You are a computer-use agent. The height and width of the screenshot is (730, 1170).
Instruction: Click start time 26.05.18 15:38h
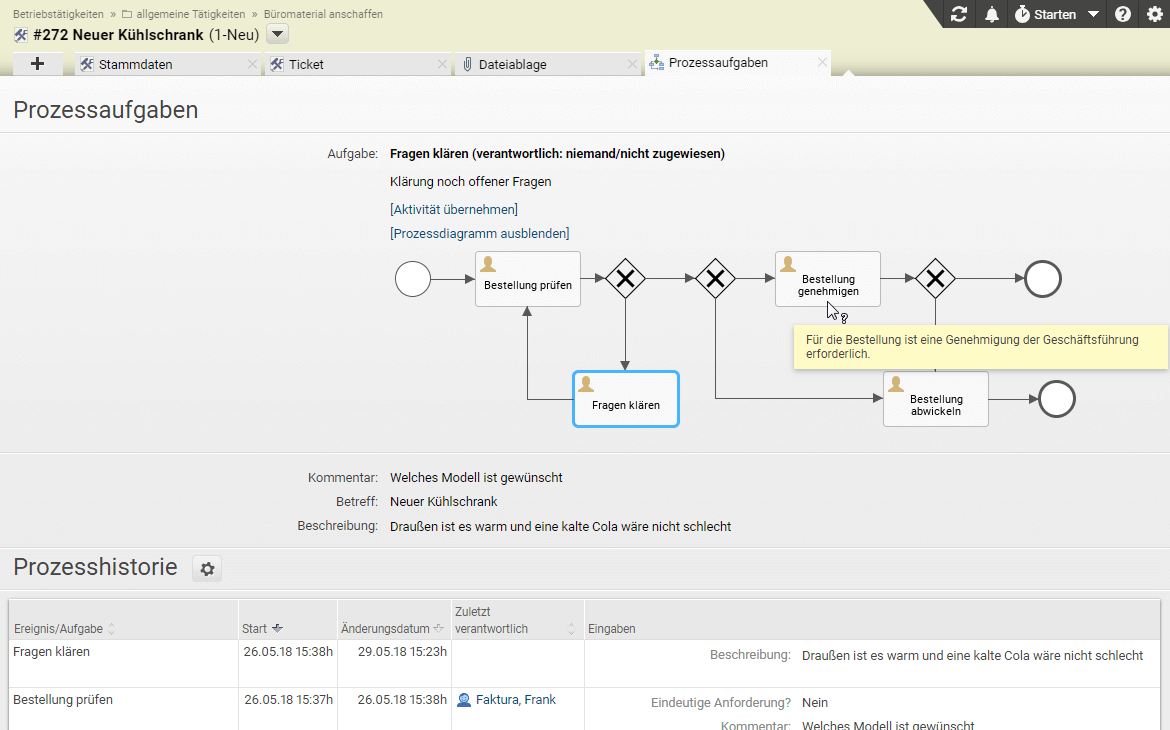point(288,652)
